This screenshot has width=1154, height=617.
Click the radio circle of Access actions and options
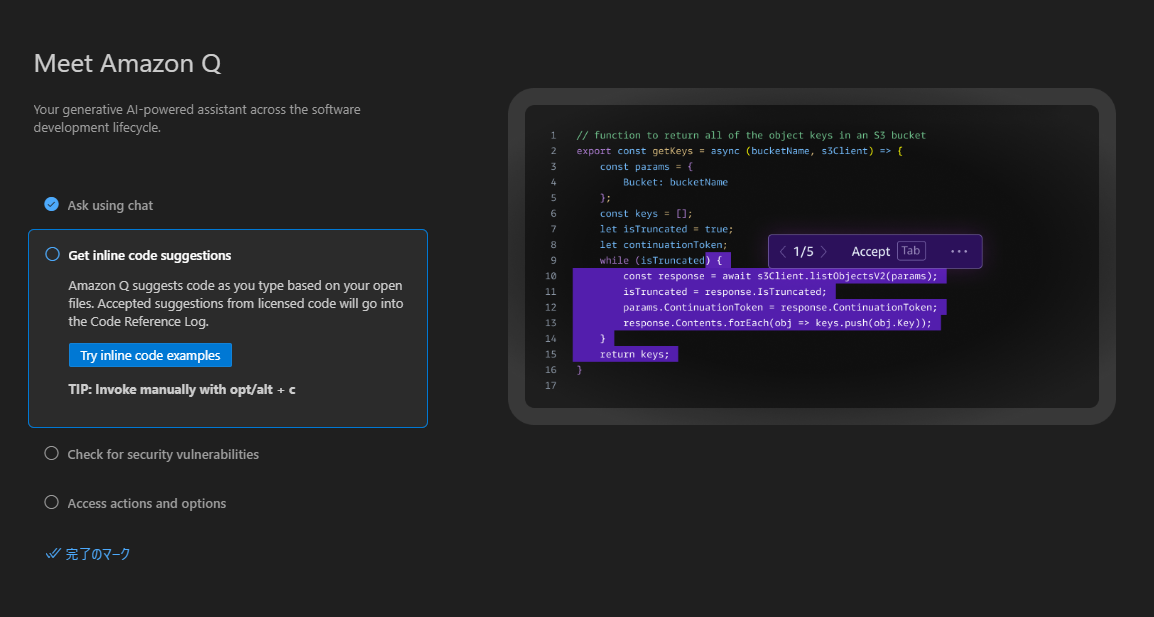click(x=51, y=502)
